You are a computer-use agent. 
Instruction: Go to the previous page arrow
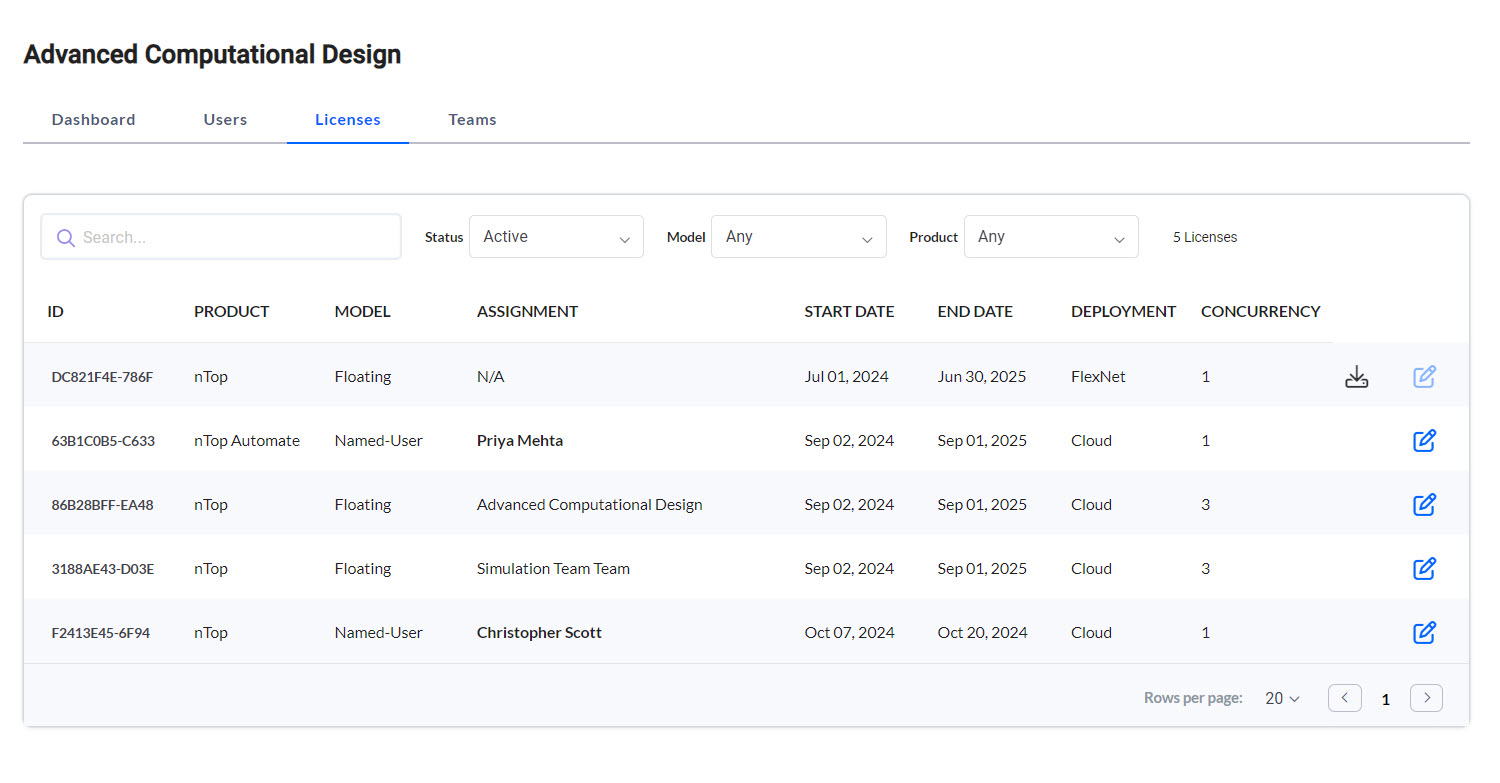tap(1344, 698)
